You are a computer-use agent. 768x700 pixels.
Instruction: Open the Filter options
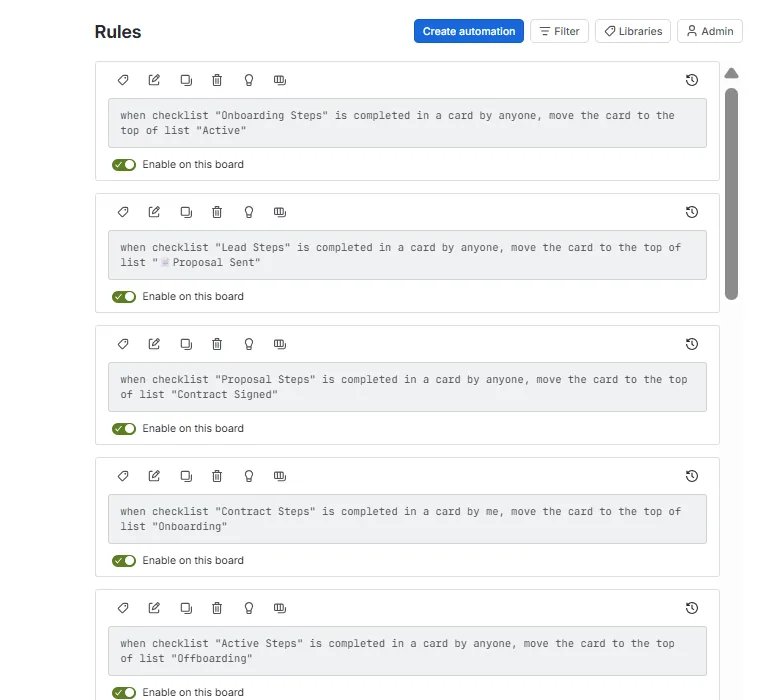coord(559,31)
